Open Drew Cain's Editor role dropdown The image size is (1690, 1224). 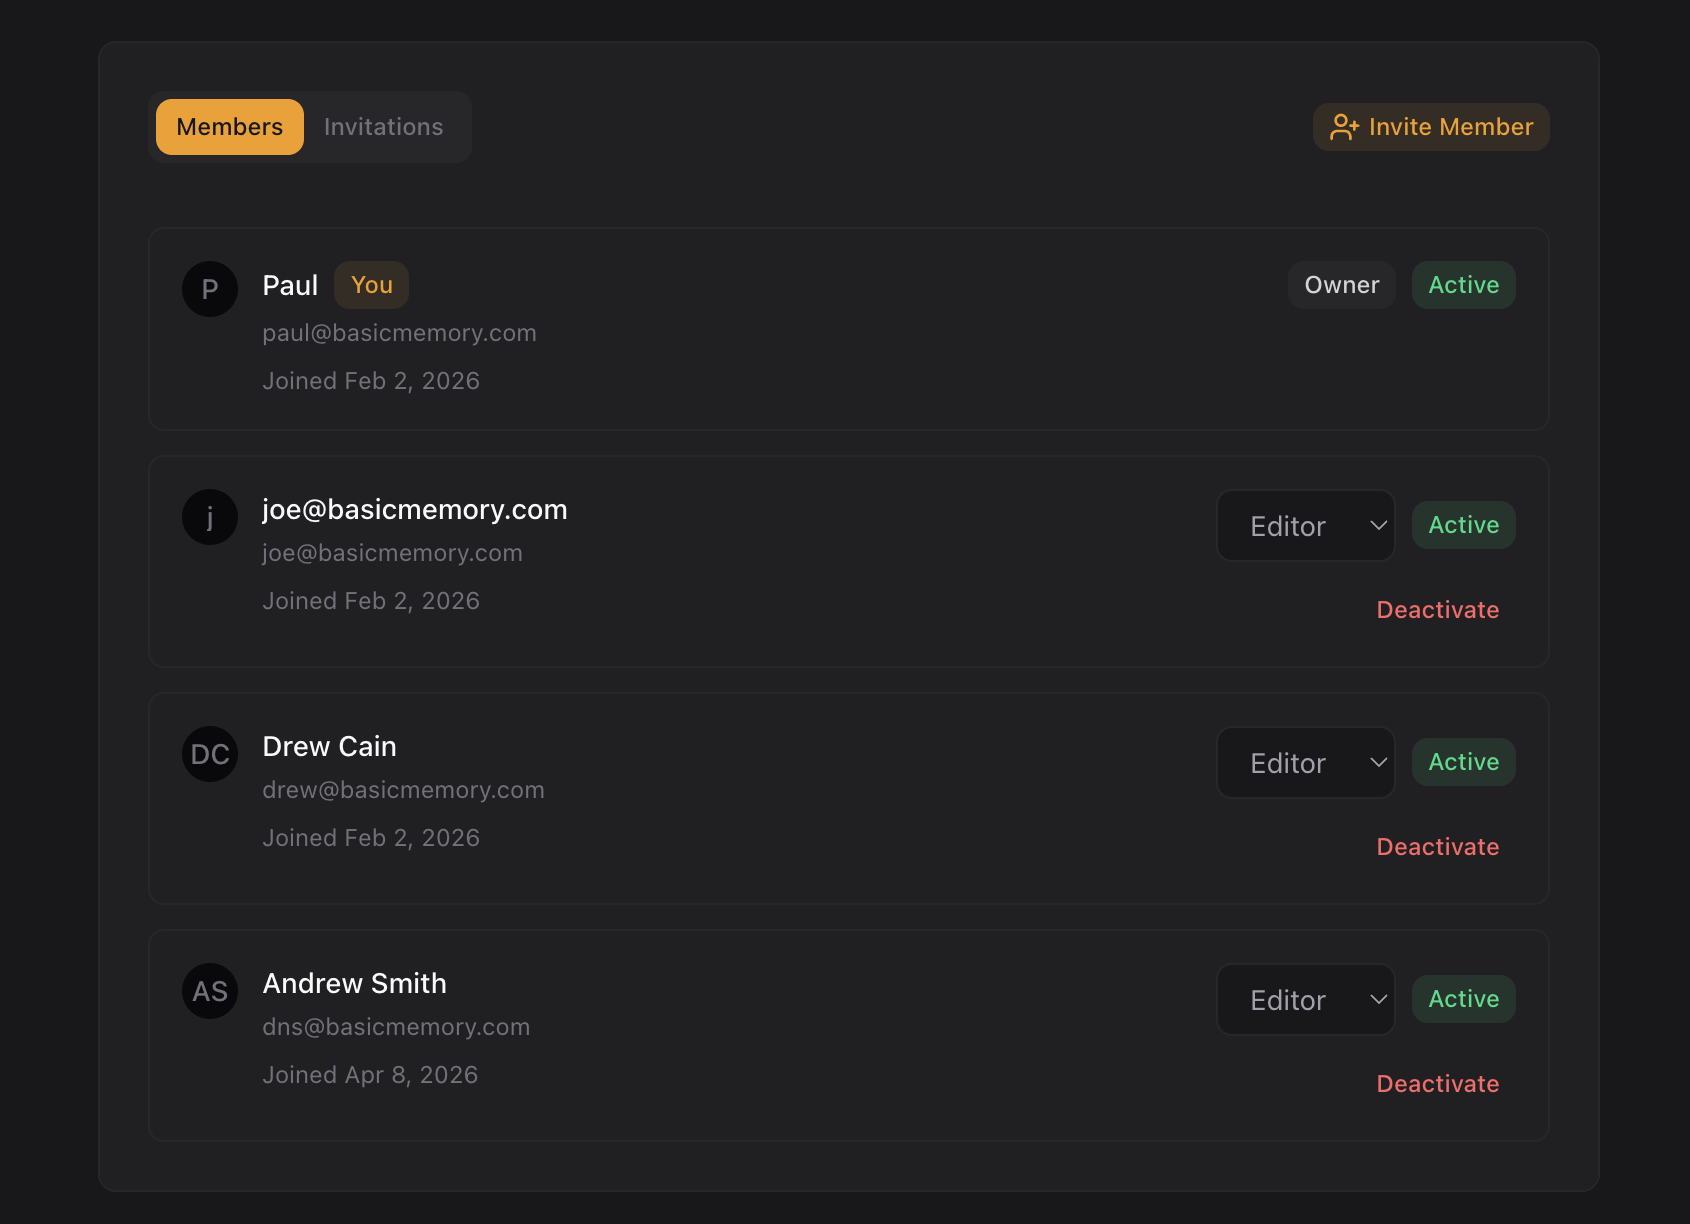pyautogui.click(x=1306, y=763)
